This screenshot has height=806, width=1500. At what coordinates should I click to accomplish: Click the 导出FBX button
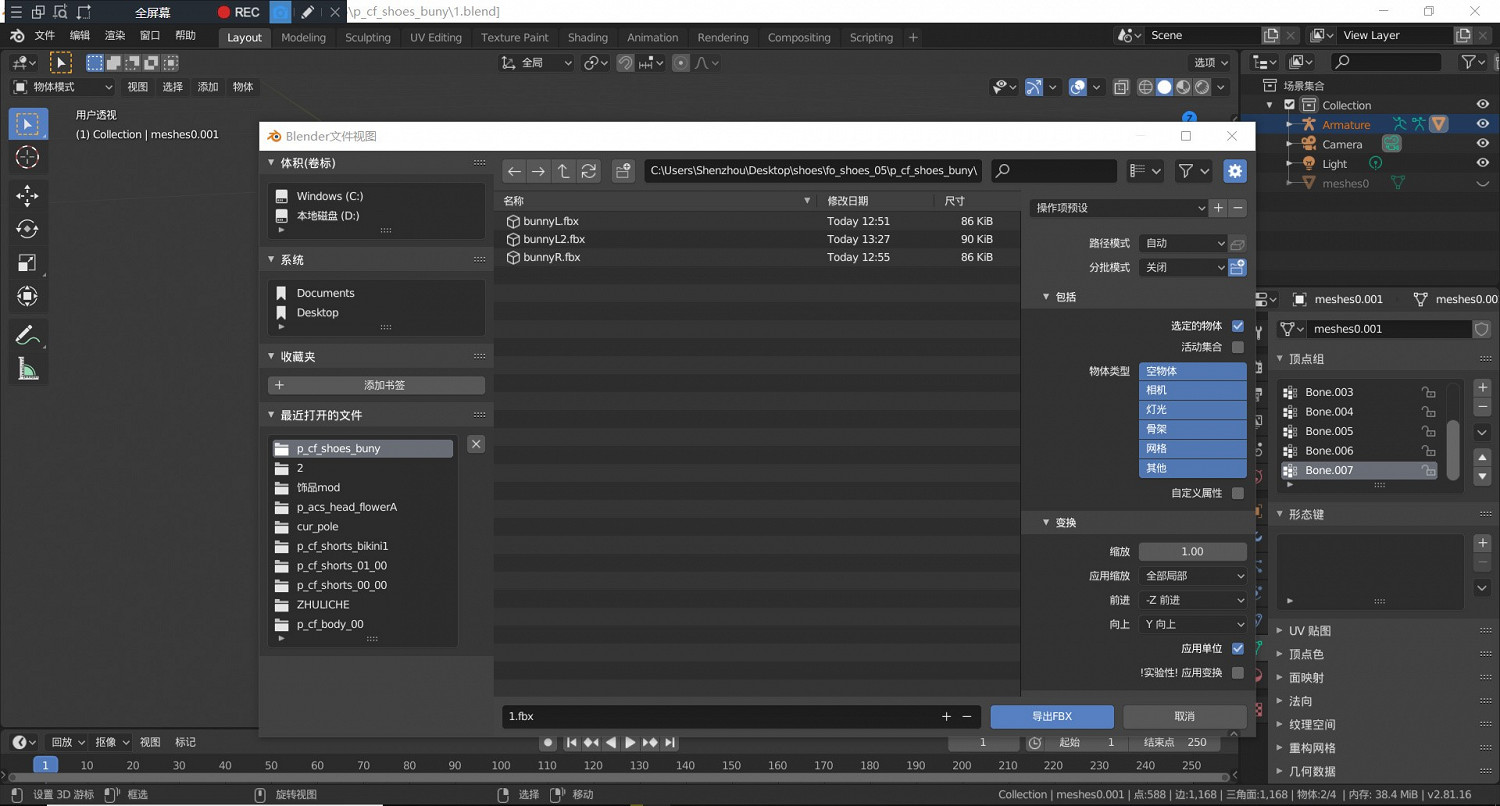[1052, 716]
